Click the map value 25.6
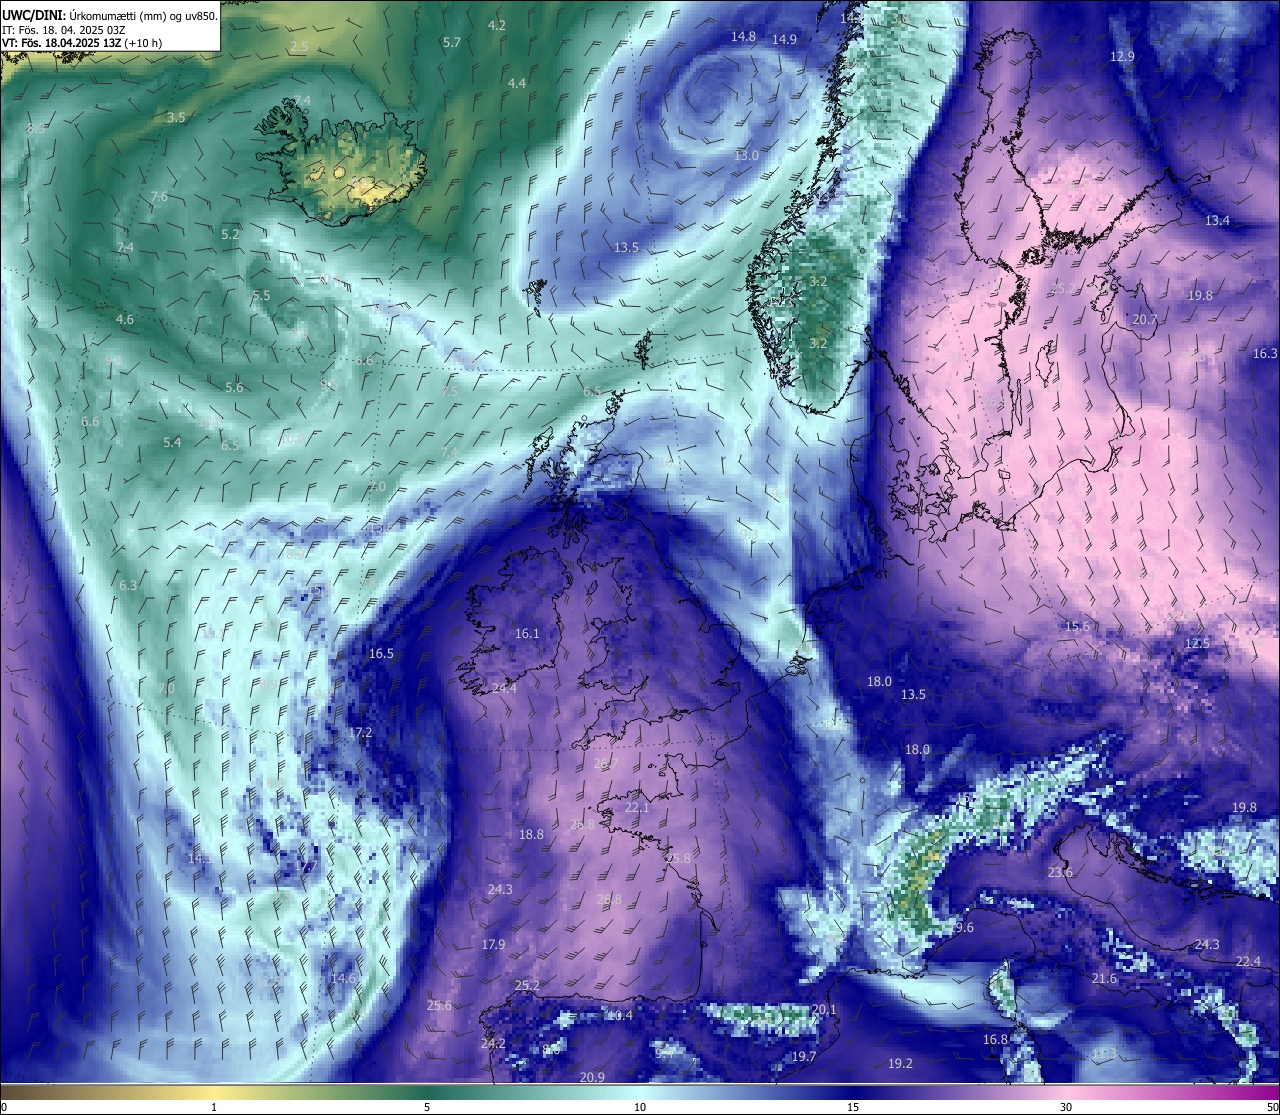The image size is (1280, 1115). (439, 1006)
